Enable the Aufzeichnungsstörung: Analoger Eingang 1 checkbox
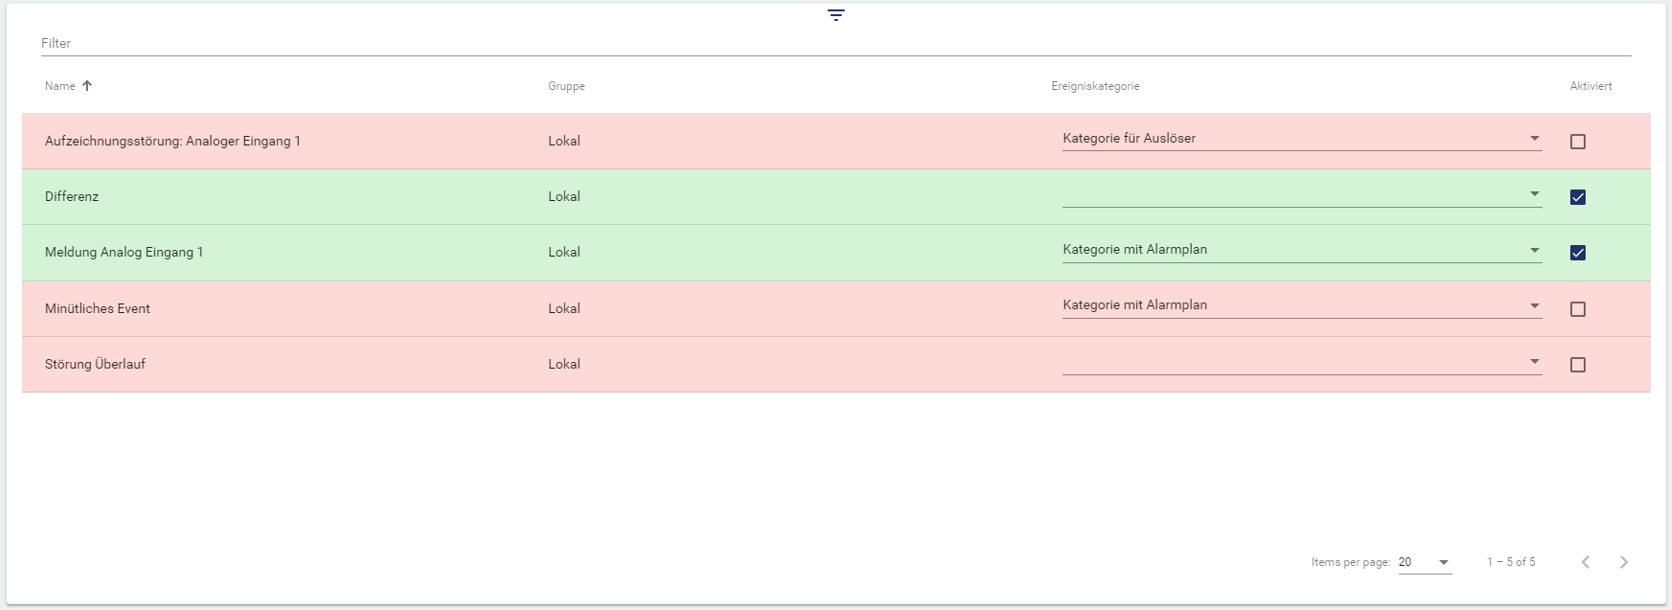Screen dimensions: 1672x610 (x=1577, y=142)
